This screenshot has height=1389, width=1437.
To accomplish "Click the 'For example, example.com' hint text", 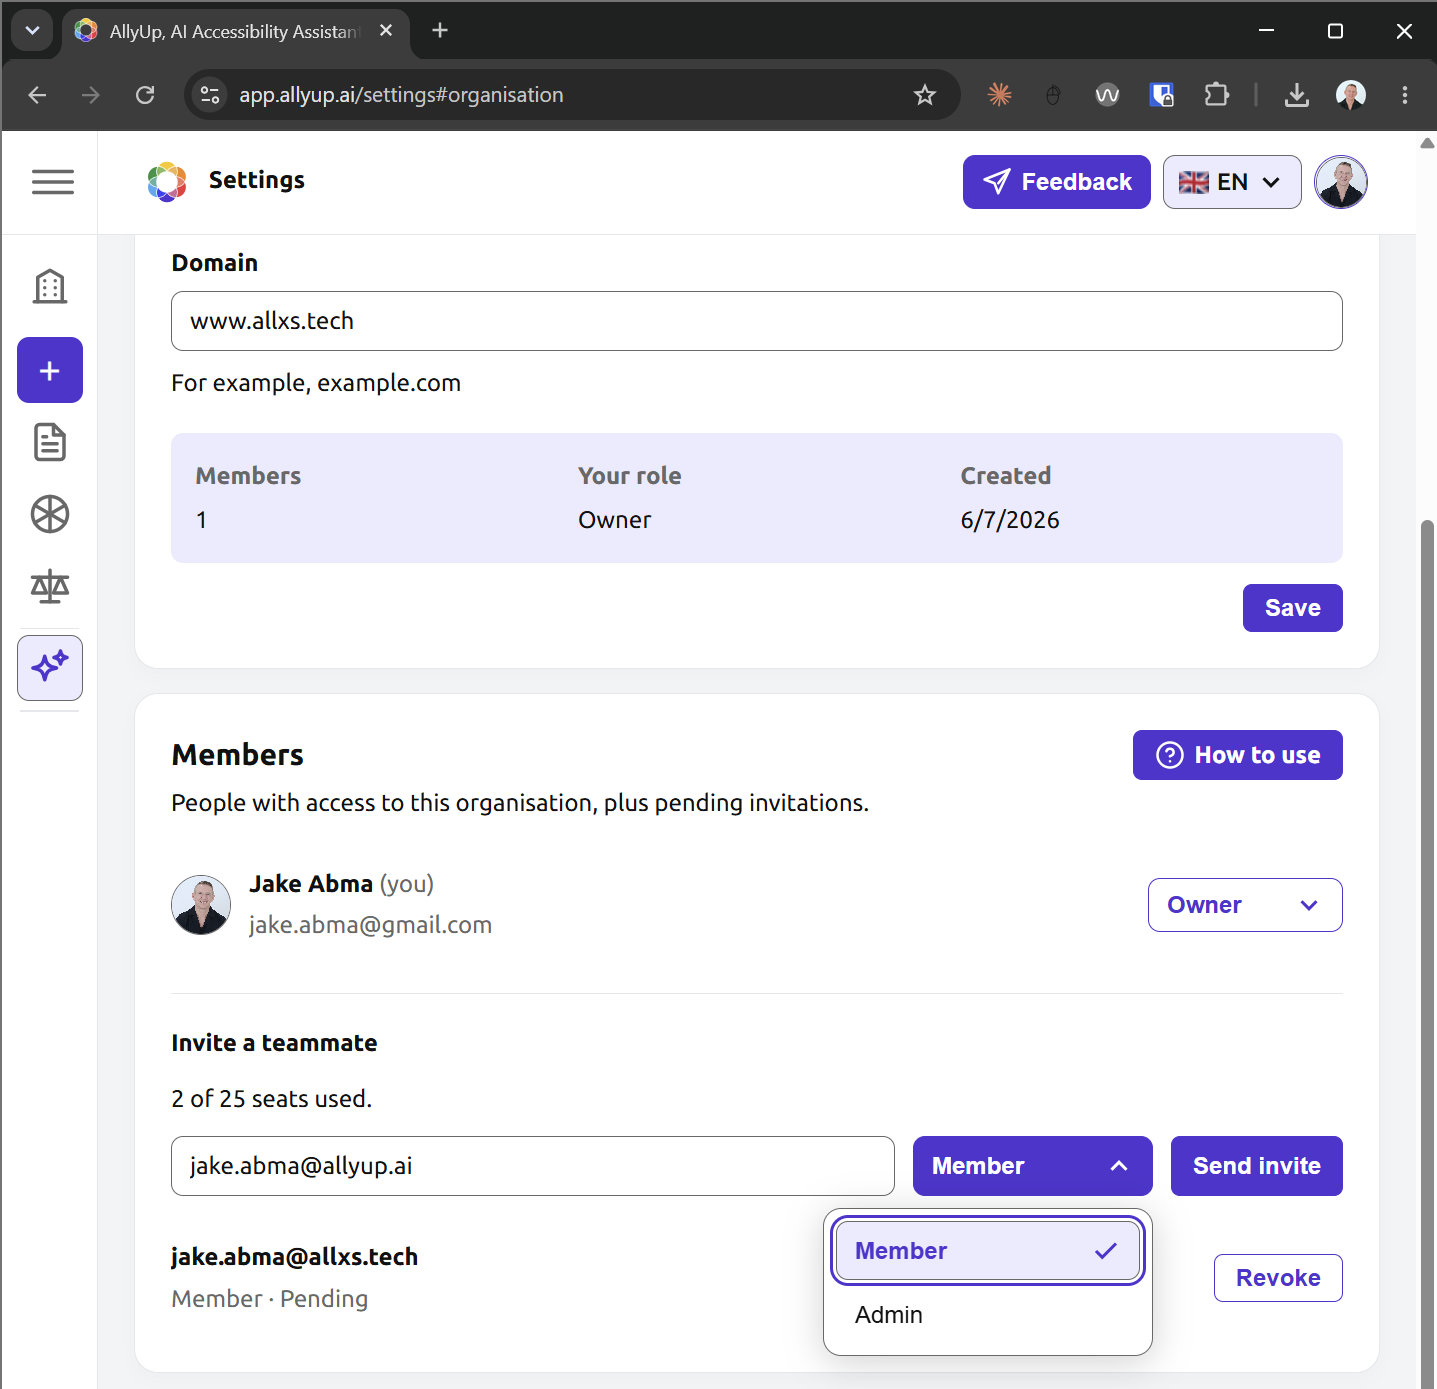I will tap(316, 383).
